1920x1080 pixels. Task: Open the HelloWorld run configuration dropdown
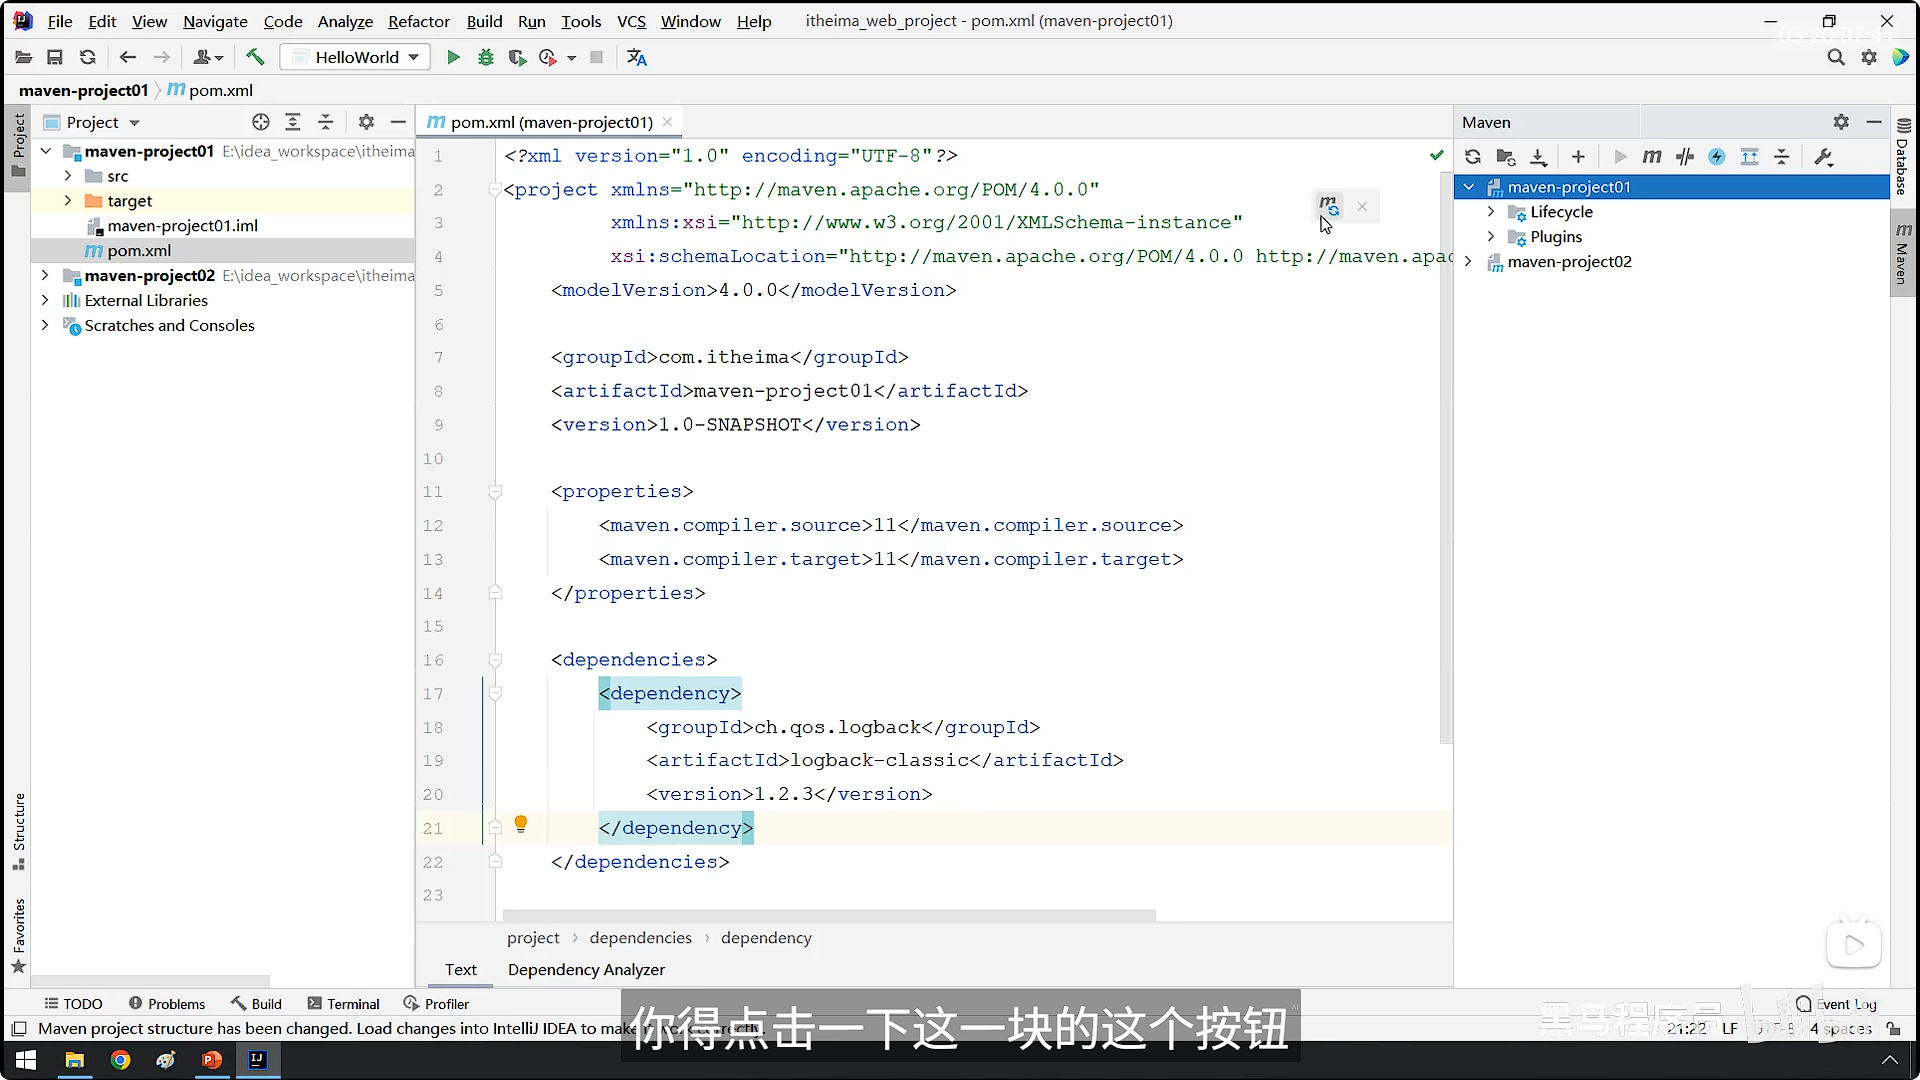pos(355,57)
